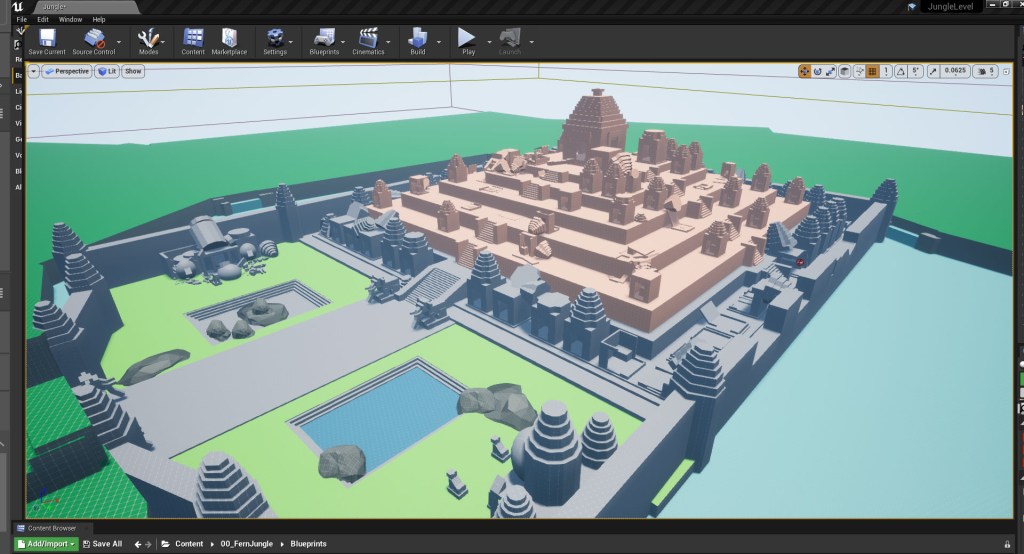Open the Edit menu
The image size is (1024, 554).
click(43, 19)
